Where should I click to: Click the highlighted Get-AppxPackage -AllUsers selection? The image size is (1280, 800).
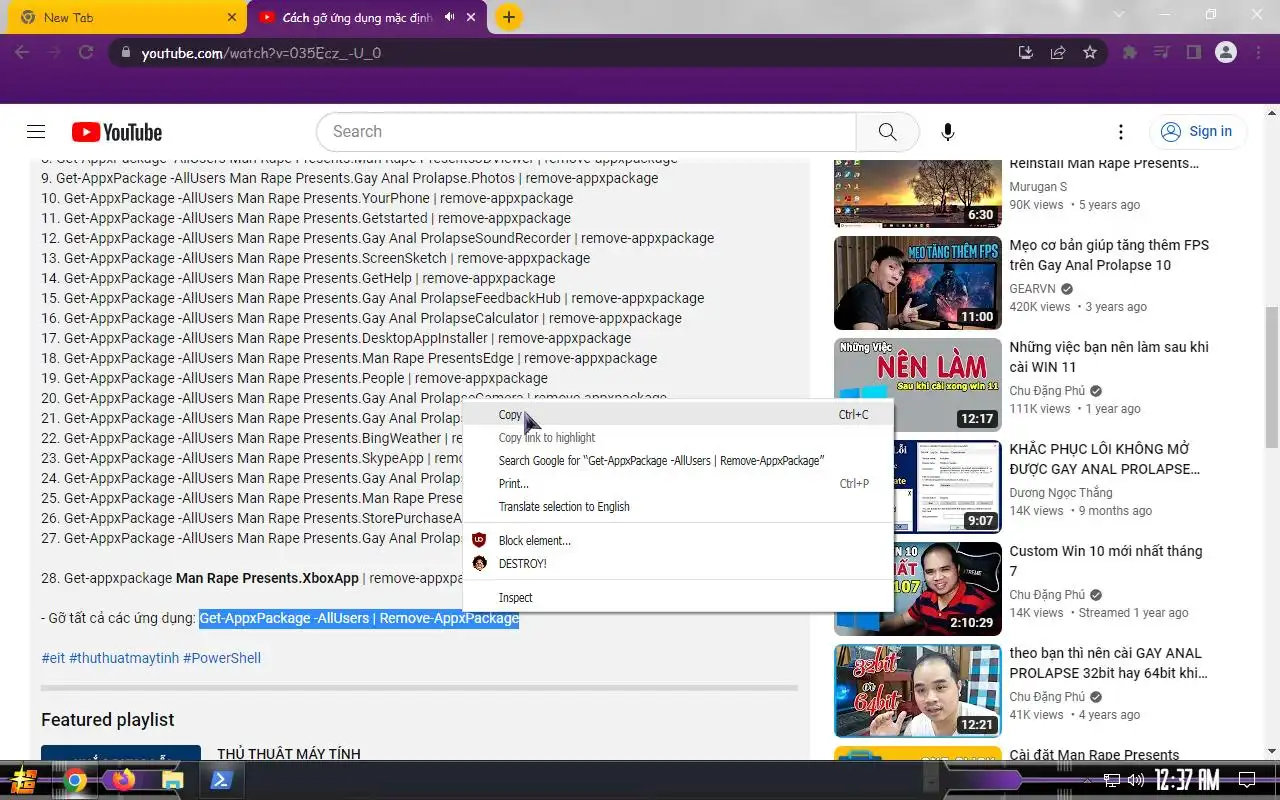[x=359, y=618]
